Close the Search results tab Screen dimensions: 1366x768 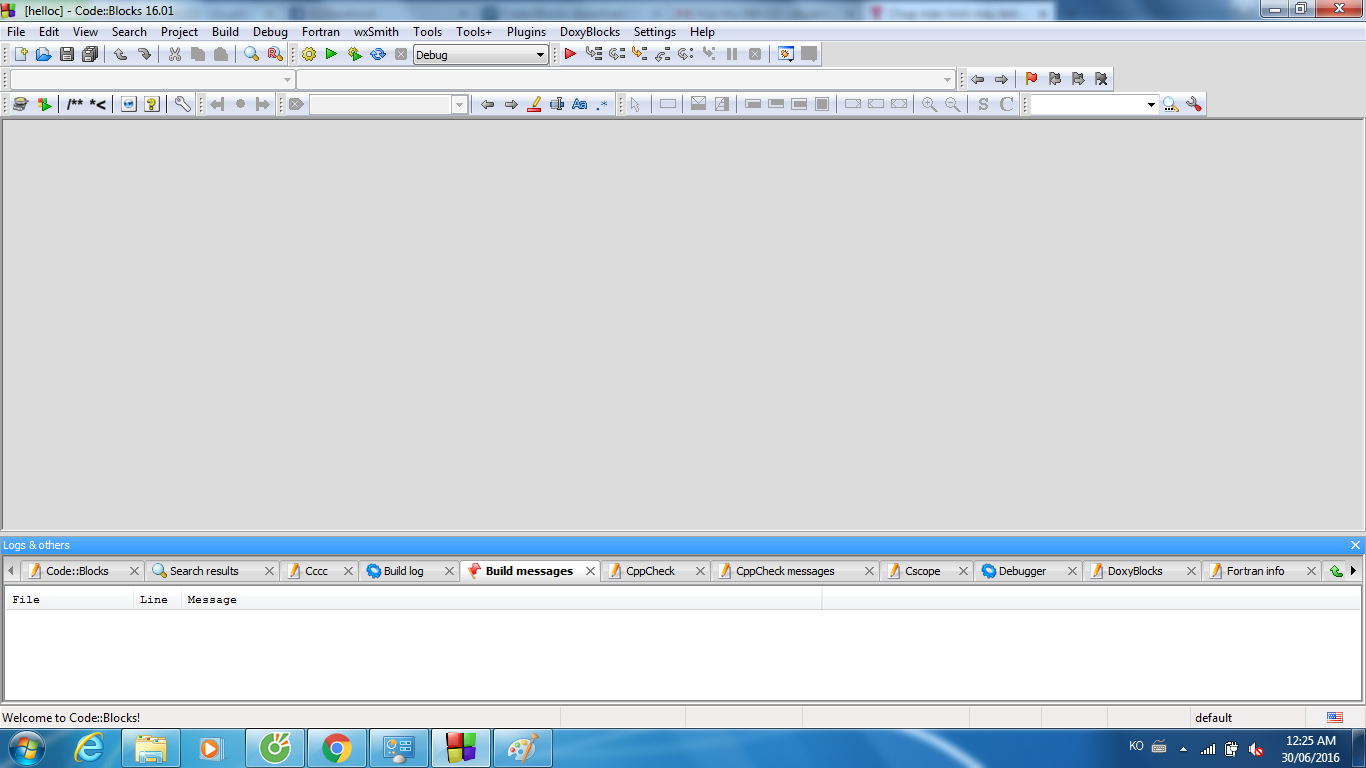tap(269, 571)
